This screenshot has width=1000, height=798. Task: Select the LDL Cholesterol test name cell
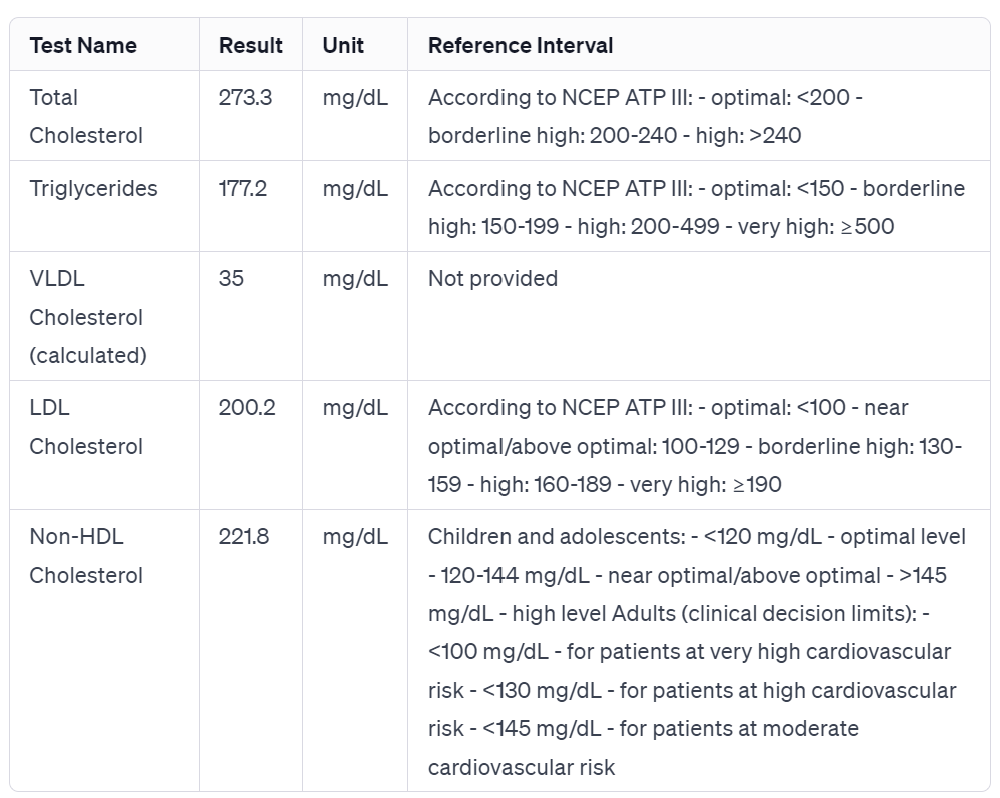tap(86, 427)
